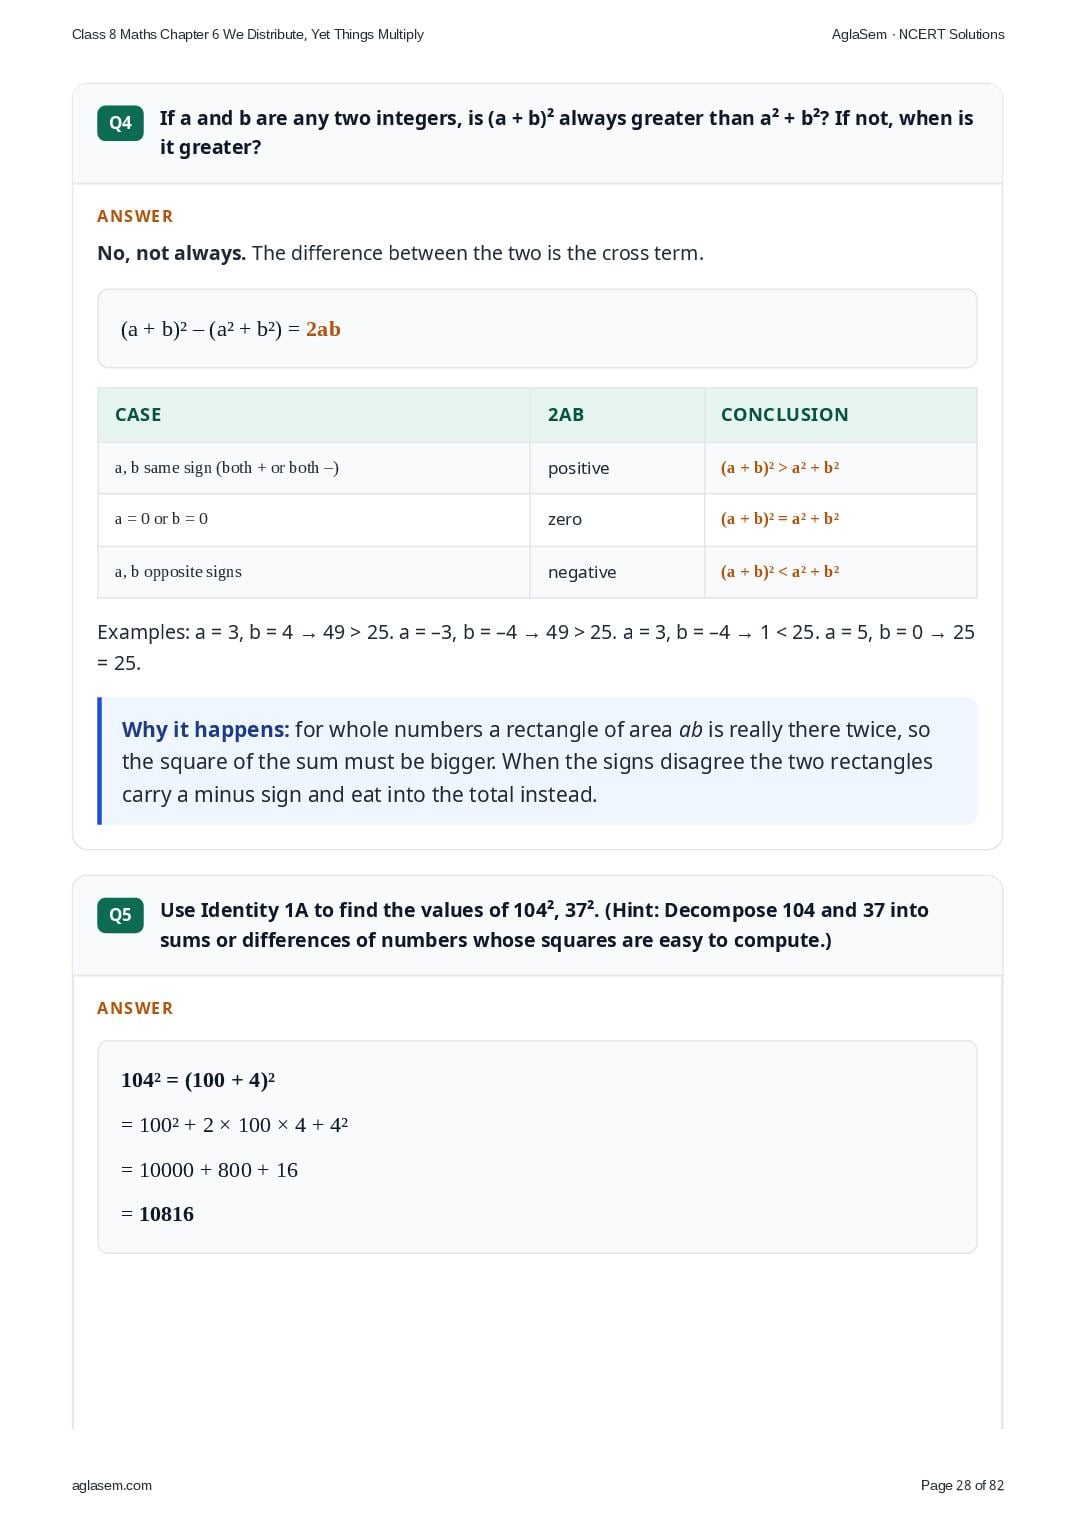Image resolution: width=1076 pixels, height=1522 pixels.
Task: Click the 'a, b same sign' table cell
Action: [x=314, y=468]
